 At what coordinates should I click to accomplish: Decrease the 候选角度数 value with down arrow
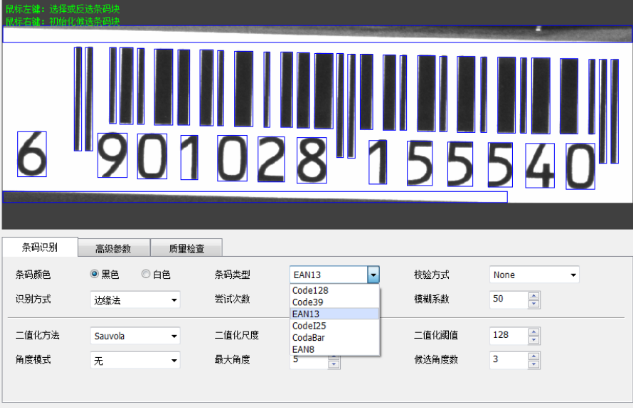[534, 364]
